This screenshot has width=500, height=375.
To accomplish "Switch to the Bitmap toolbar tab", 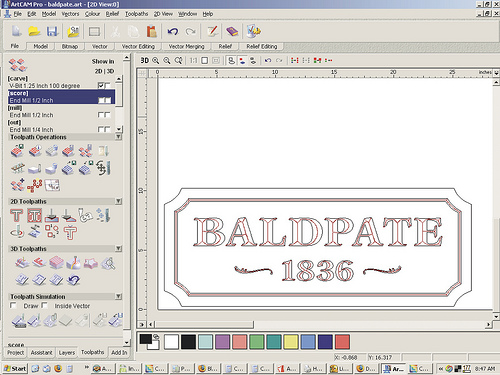I will [70, 46].
